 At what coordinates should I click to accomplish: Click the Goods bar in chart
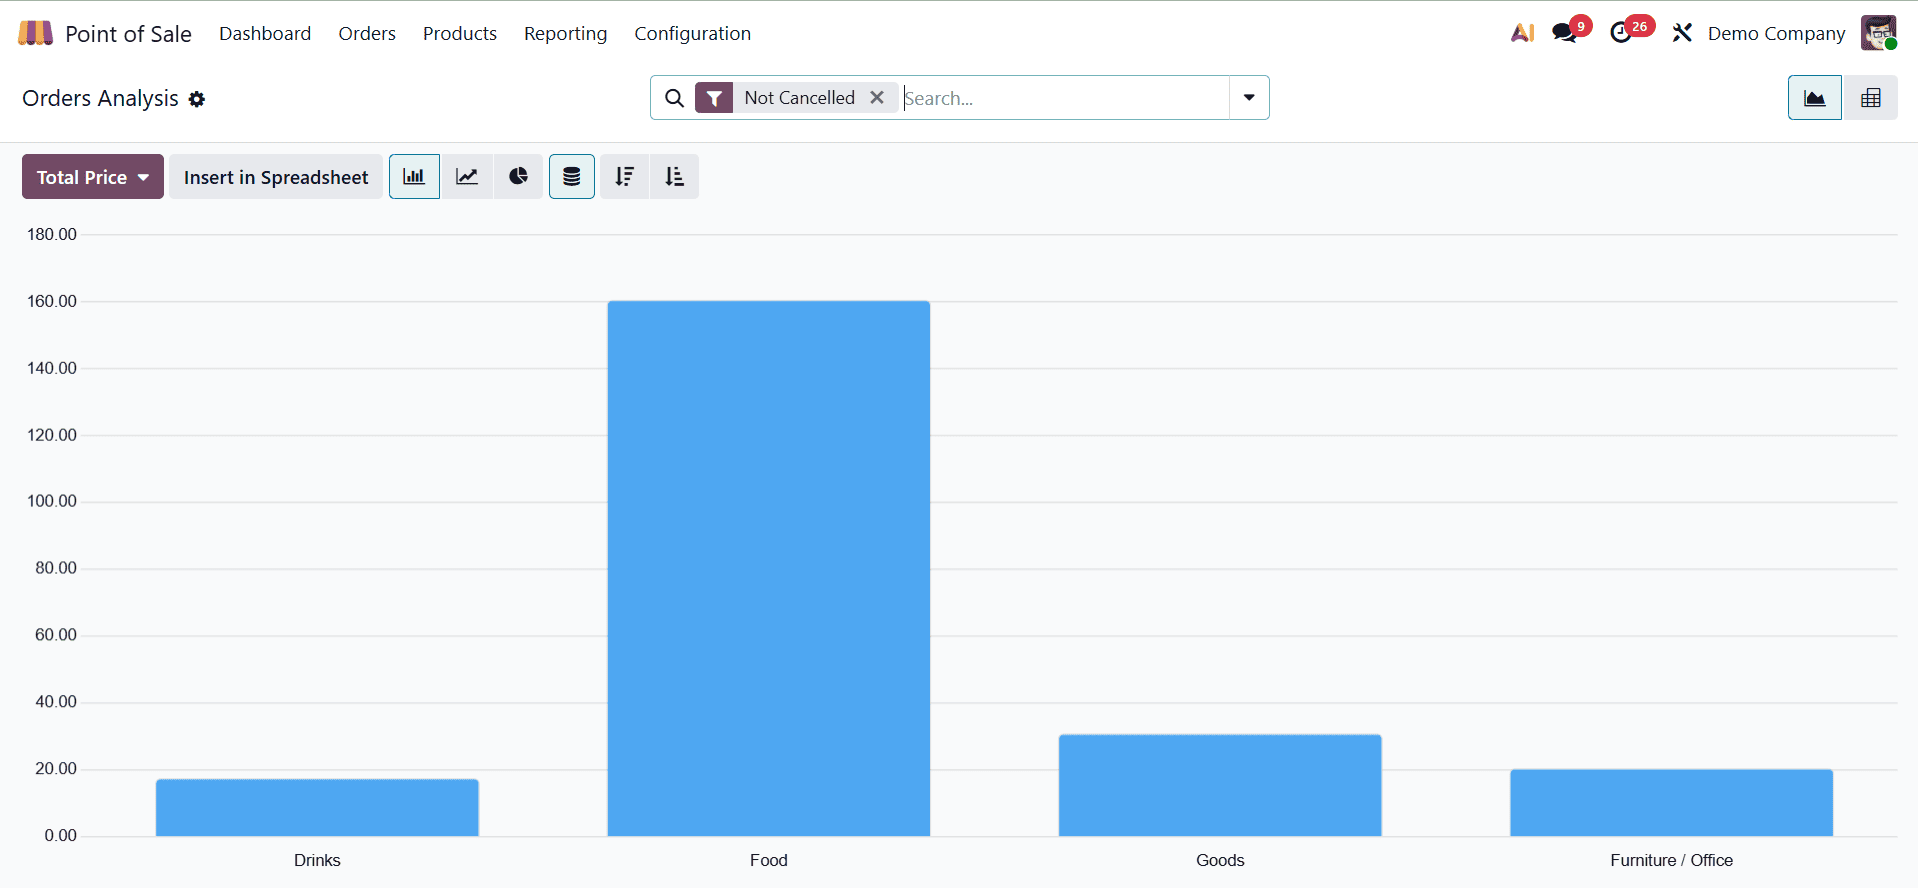(x=1220, y=785)
